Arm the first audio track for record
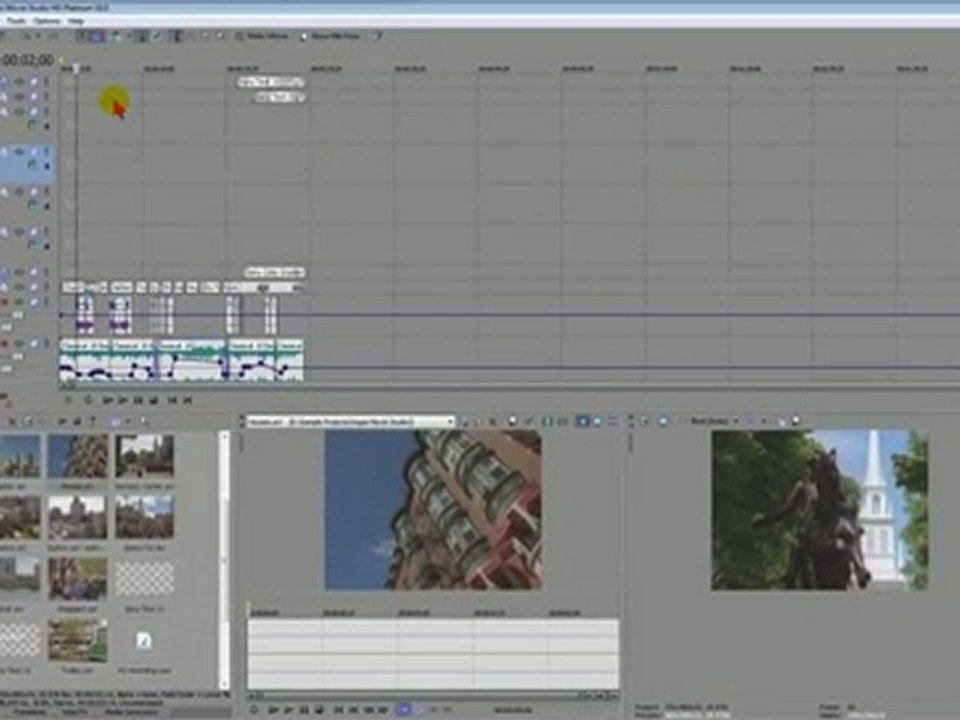This screenshot has width=960, height=720. point(4,302)
